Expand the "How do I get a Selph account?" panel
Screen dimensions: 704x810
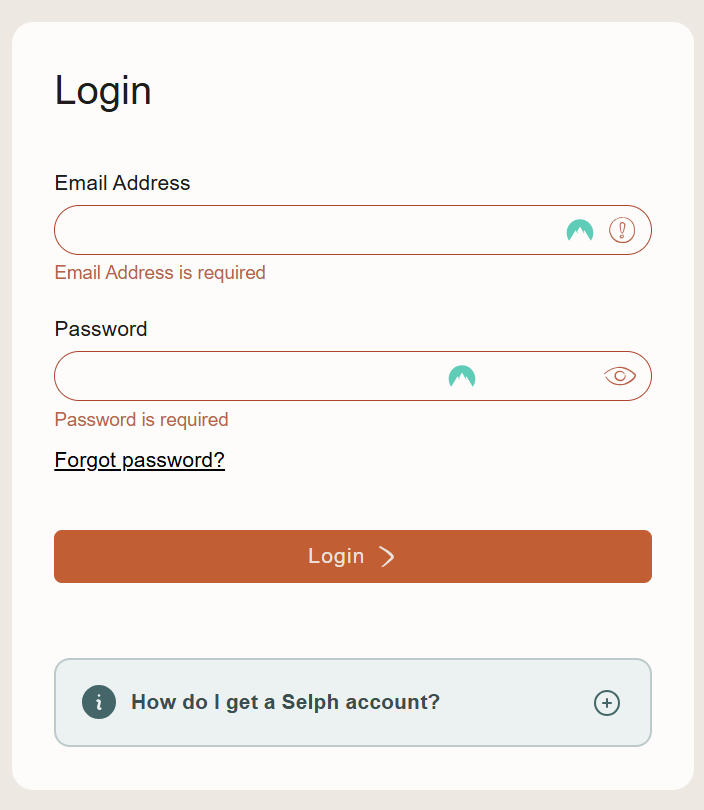click(353, 703)
